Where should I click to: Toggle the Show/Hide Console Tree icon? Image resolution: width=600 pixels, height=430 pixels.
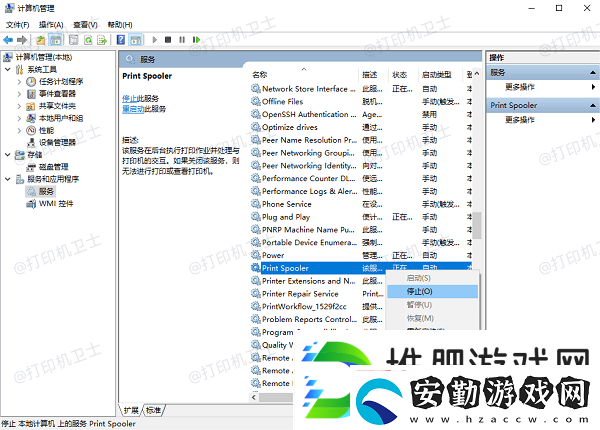(56, 39)
